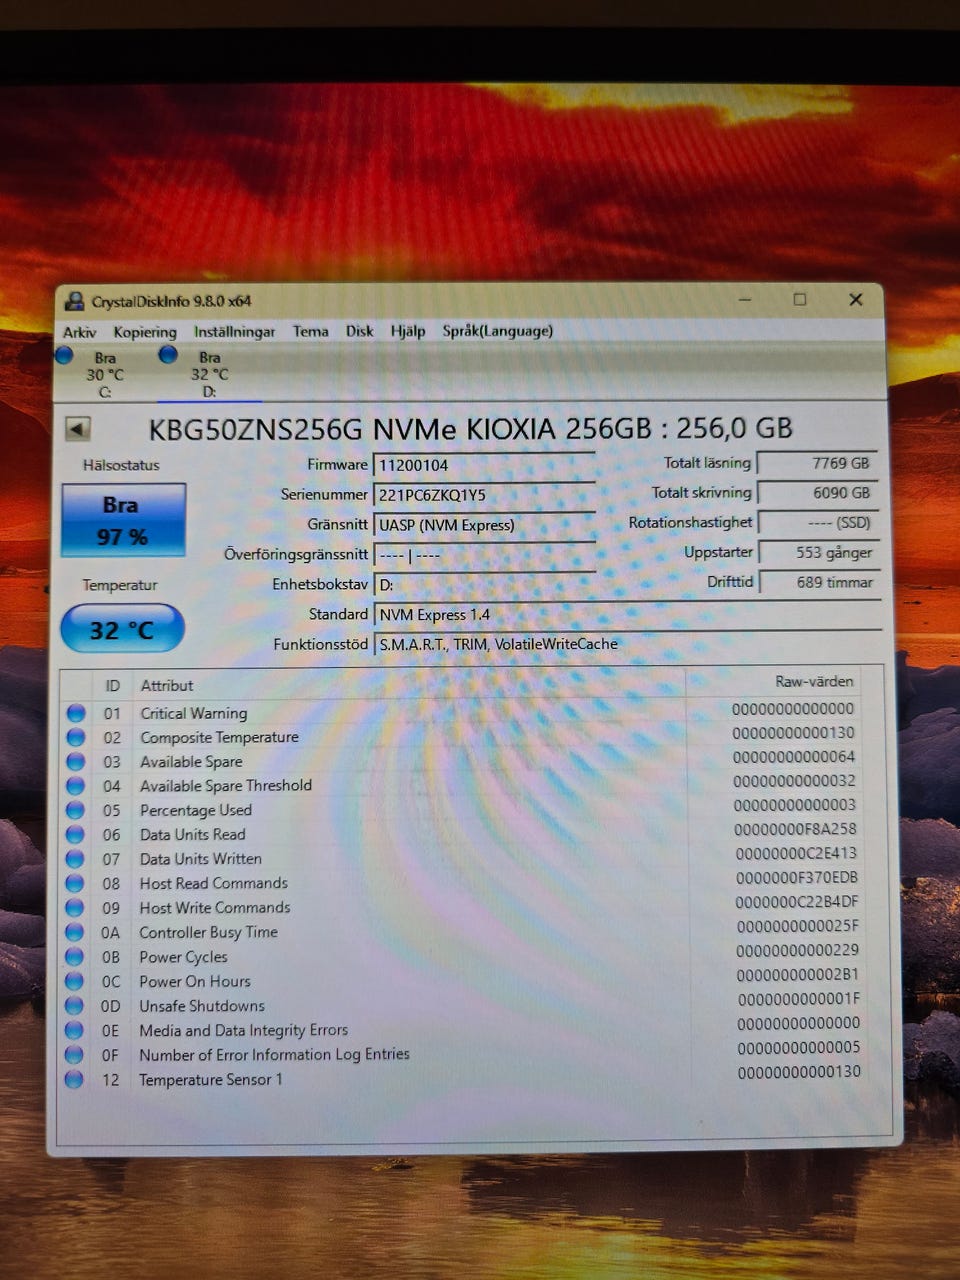Click status dot for Power On Hours

(75, 982)
